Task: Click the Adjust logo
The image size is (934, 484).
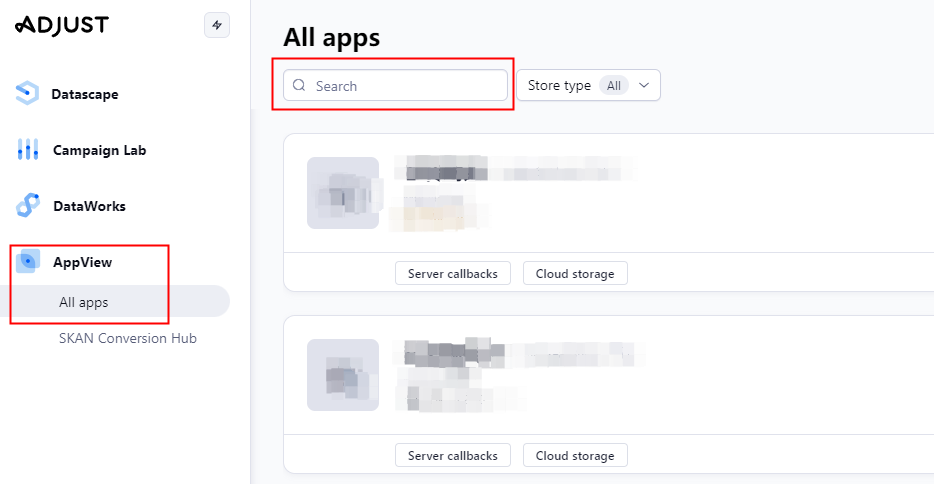Action: (x=62, y=25)
